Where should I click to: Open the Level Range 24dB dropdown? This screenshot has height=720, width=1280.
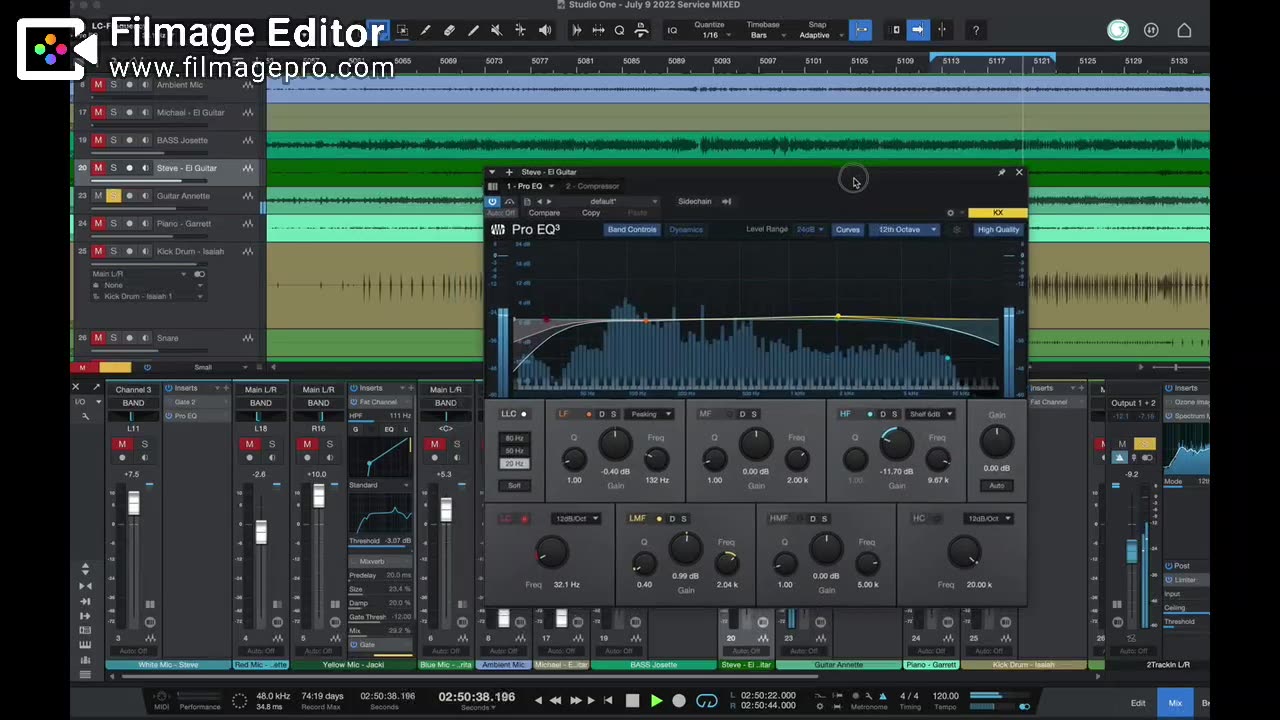(x=810, y=230)
